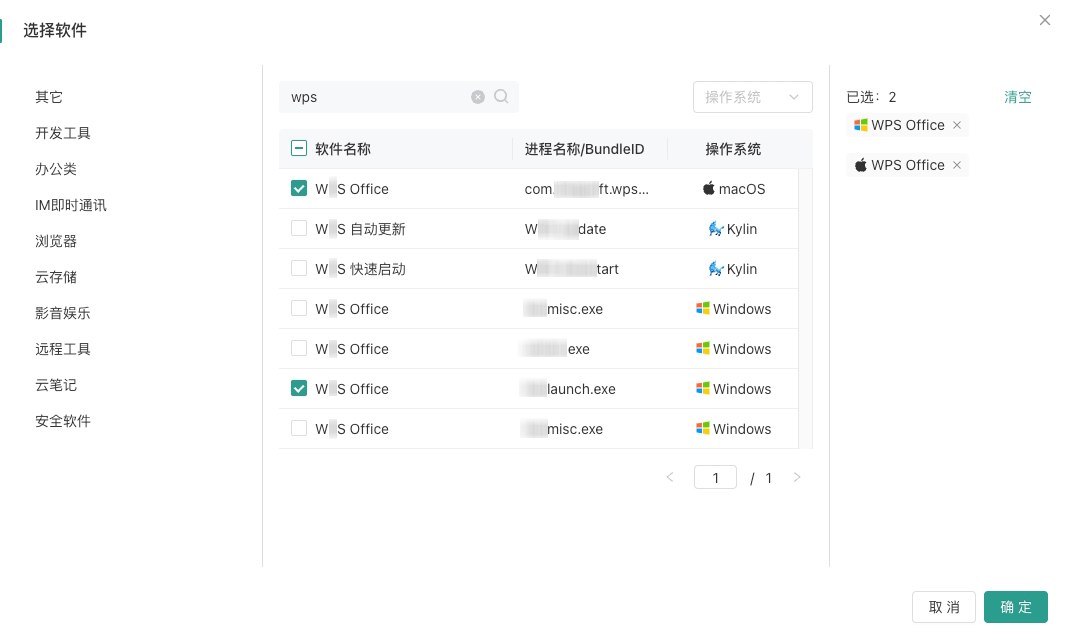Click the Kylin icon for WPS 自动更新
The width and height of the screenshot is (1071, 643).
tap(715, 229)
